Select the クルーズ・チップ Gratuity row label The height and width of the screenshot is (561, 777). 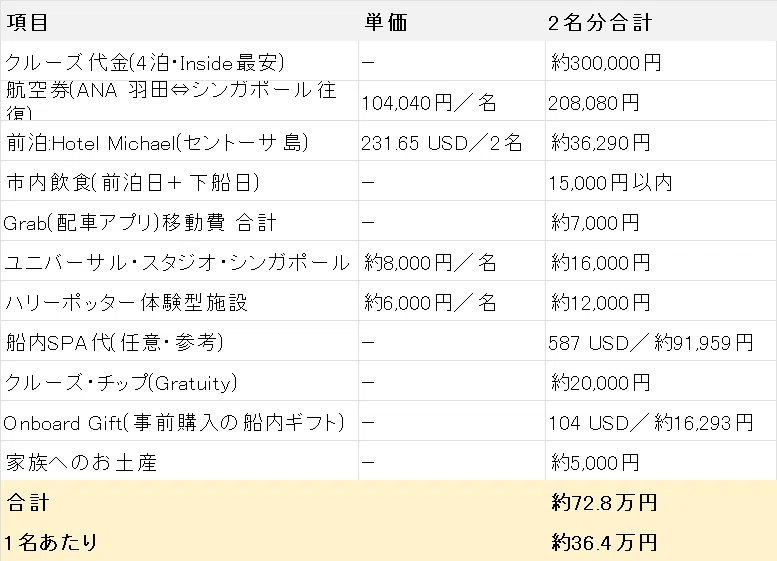(121, 383)
